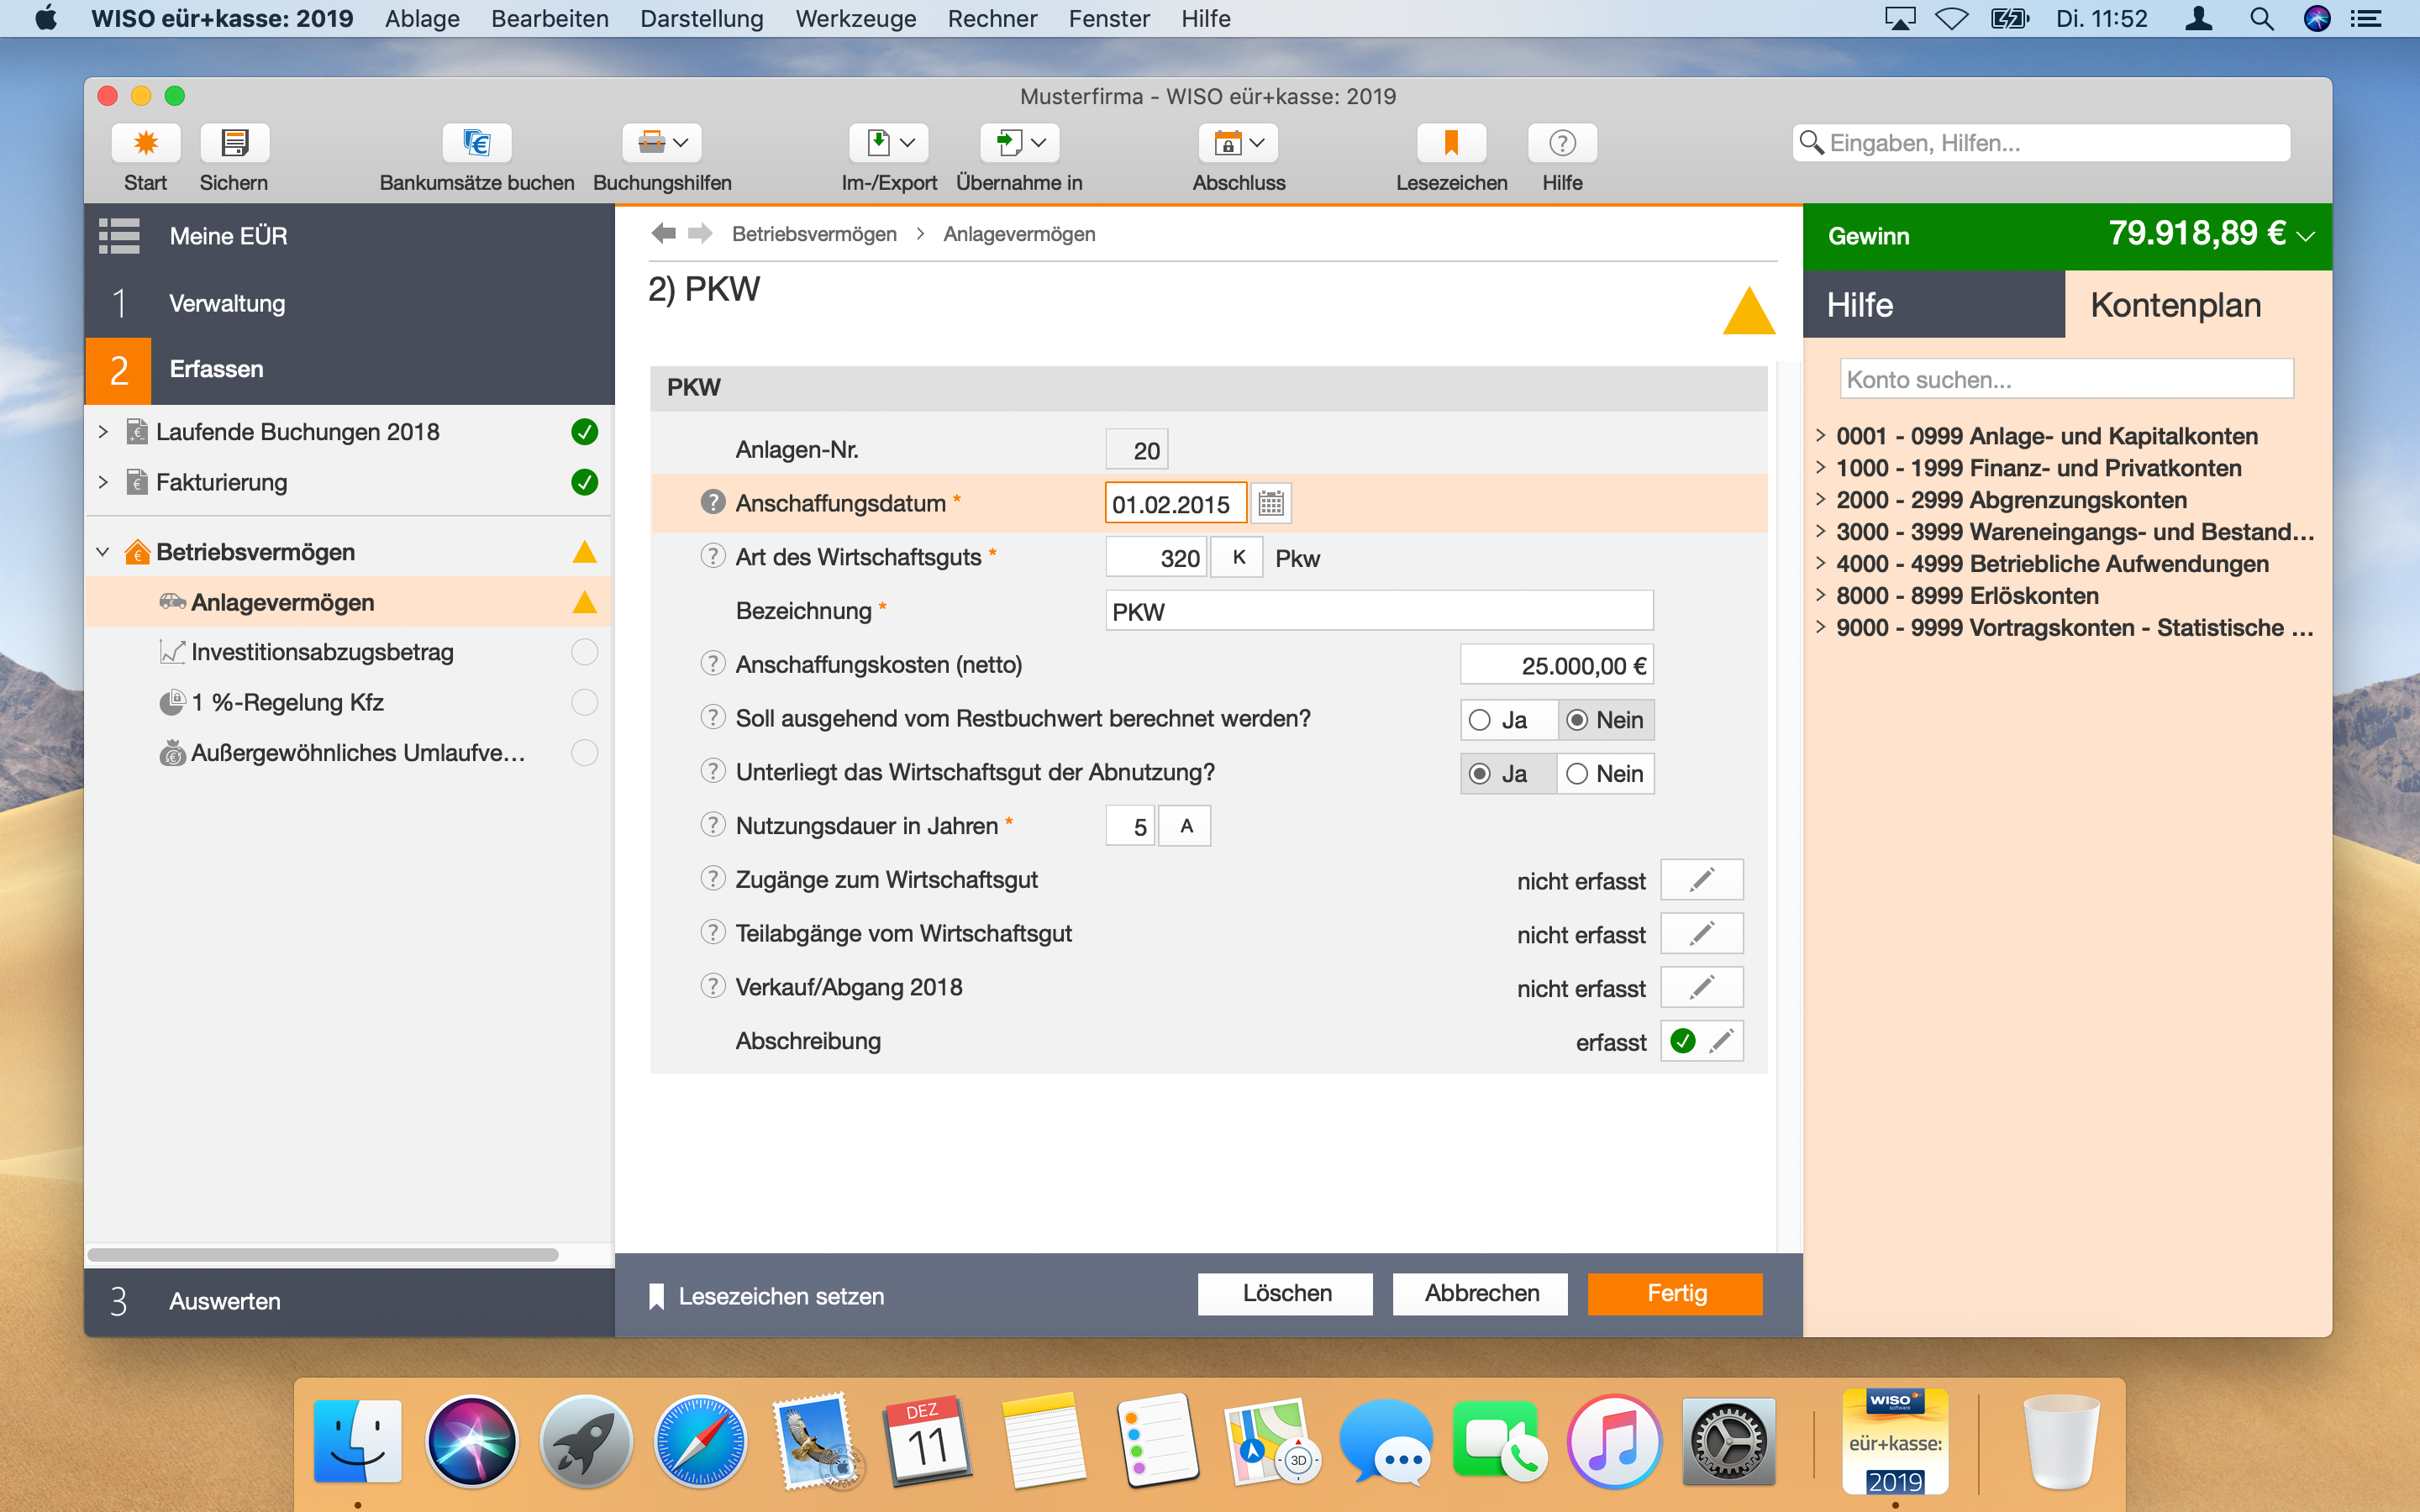
Task: Open the Werkzeuge menu
Action: (855, 19)
